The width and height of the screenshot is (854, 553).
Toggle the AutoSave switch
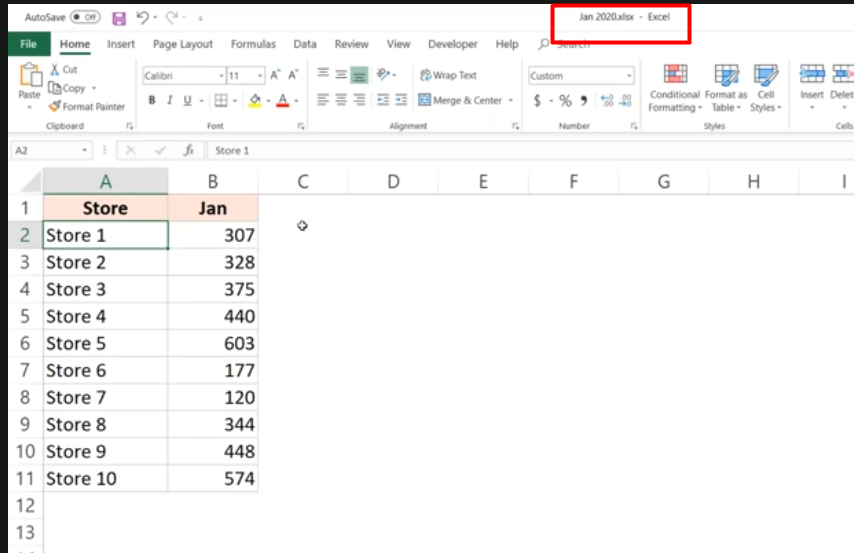tap(86, 17)
